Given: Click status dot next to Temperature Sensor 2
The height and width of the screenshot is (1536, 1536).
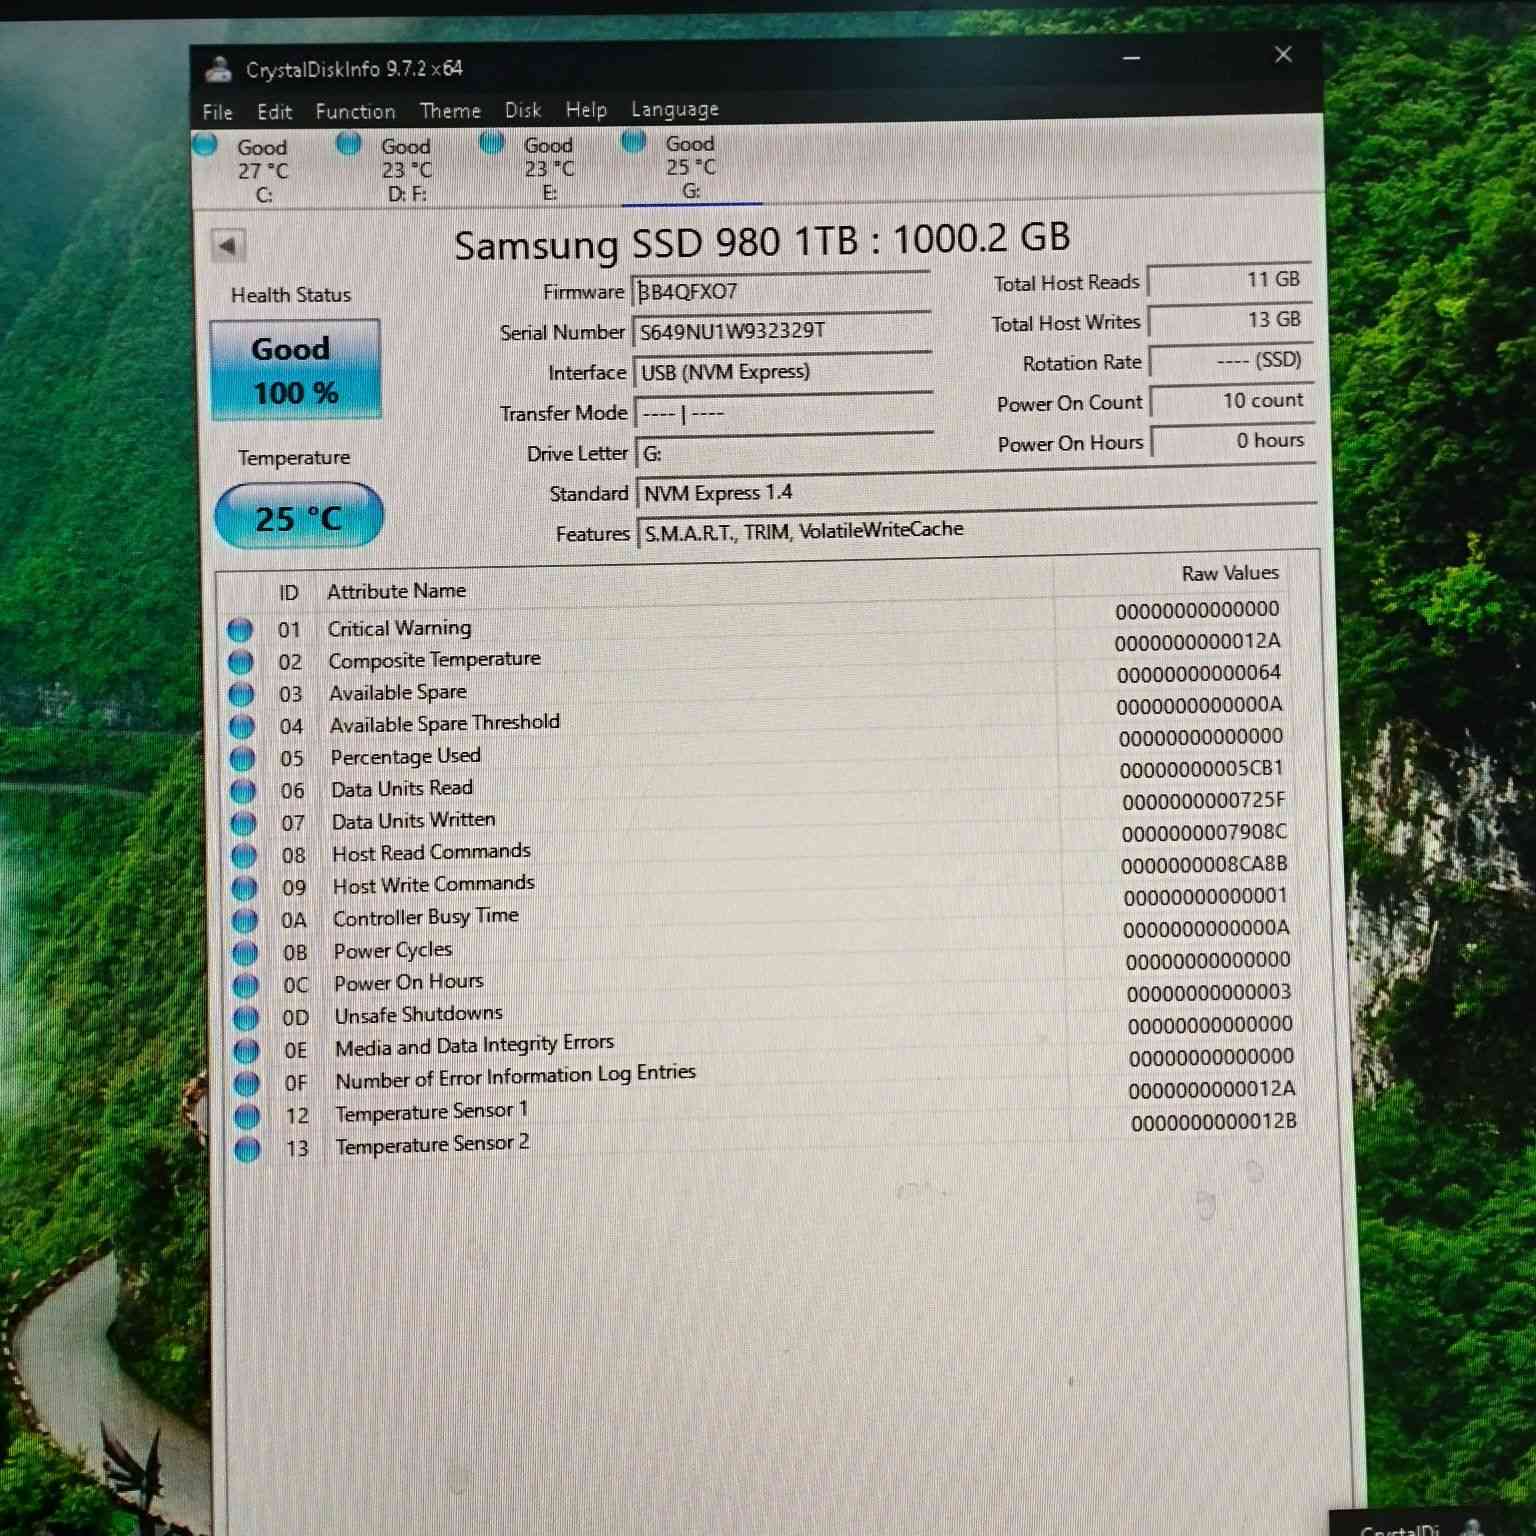Looking at the screenshot, I should tap(246, 1148).
